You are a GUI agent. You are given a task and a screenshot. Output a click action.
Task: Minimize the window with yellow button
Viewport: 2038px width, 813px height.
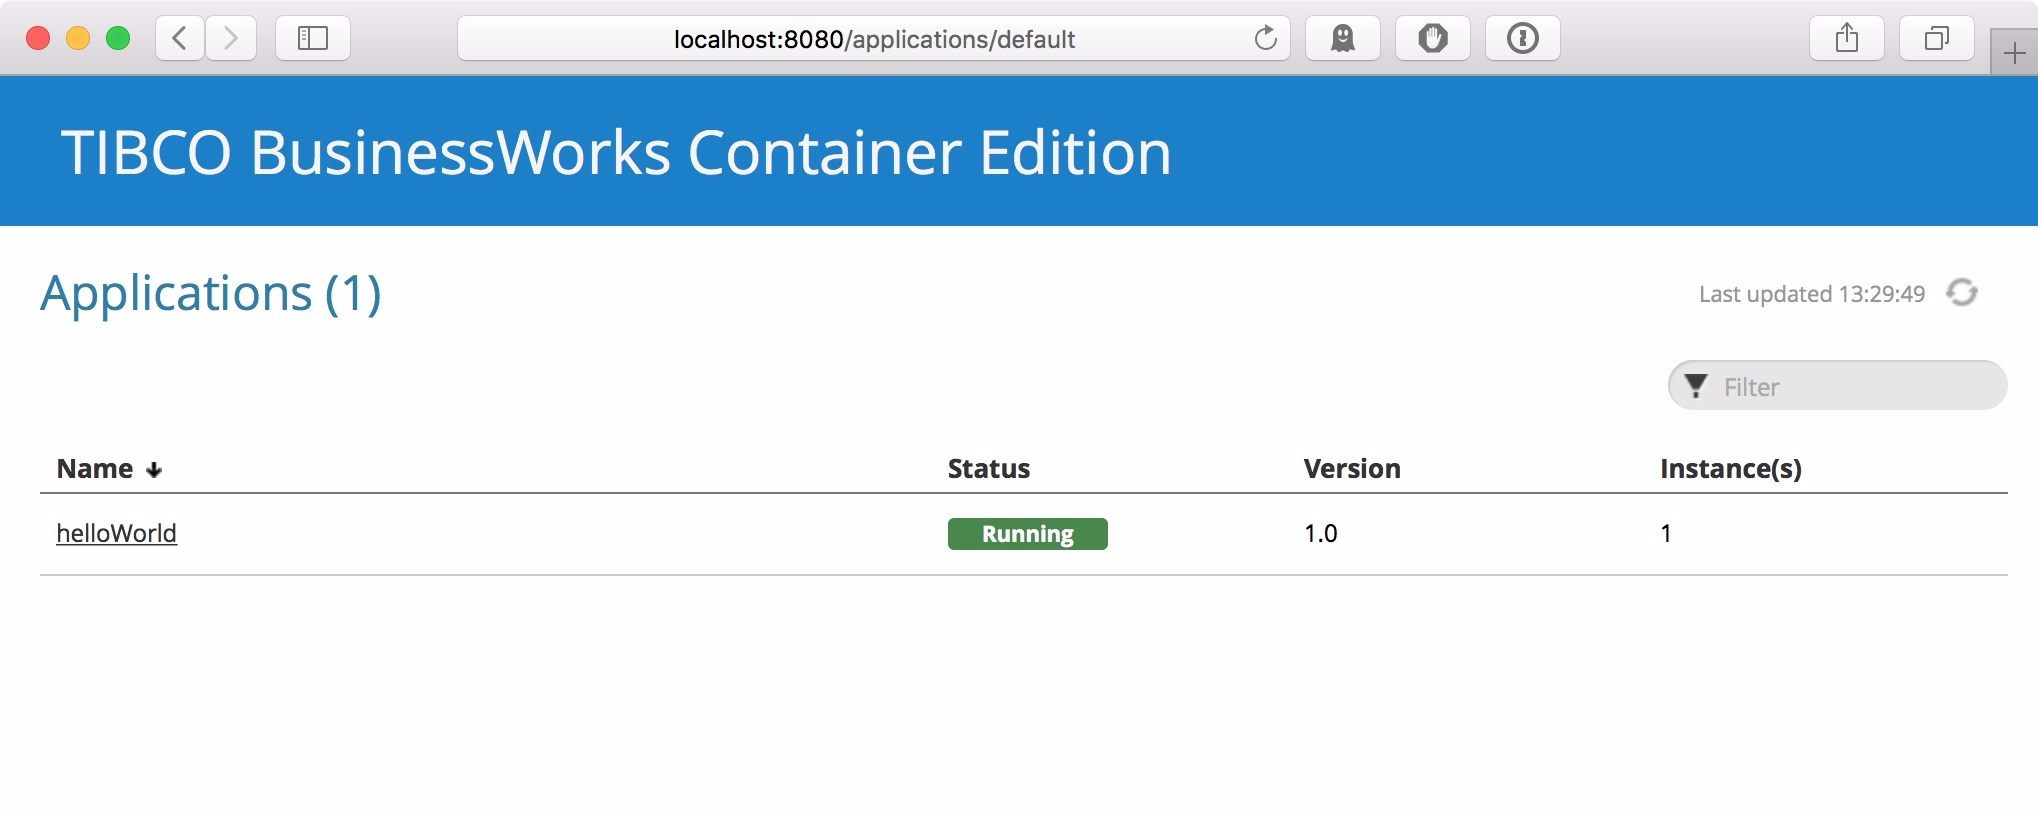[78, 39]
